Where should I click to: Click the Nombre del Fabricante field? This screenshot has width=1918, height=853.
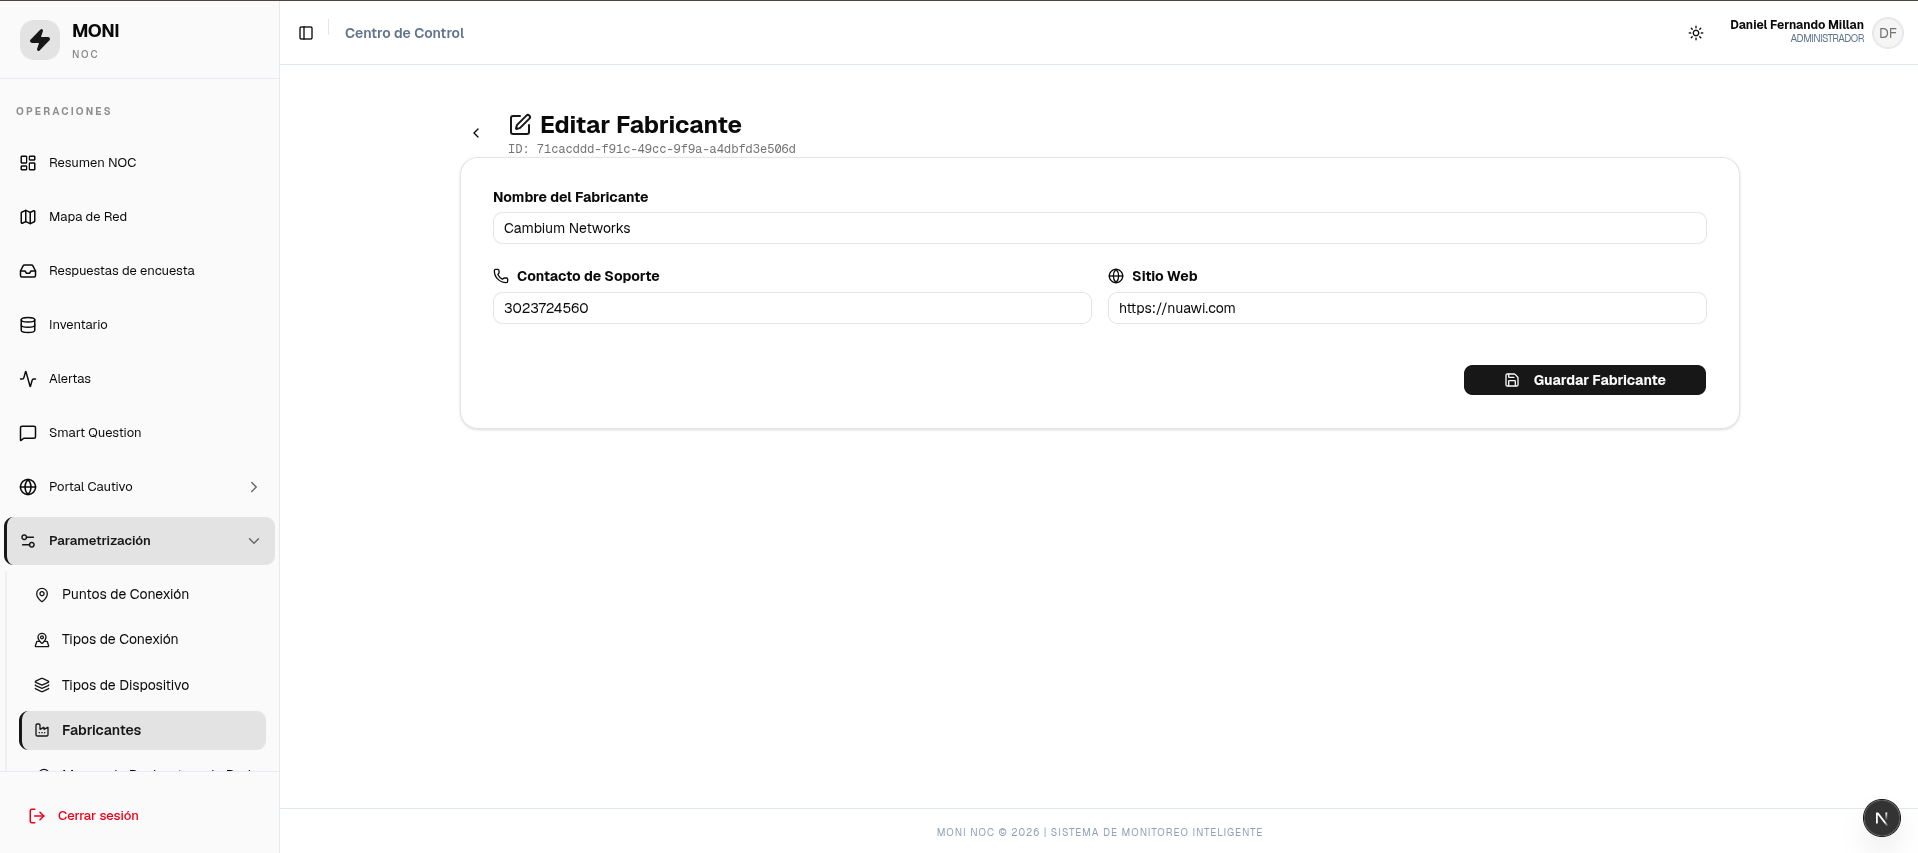tap(1099, 228)
